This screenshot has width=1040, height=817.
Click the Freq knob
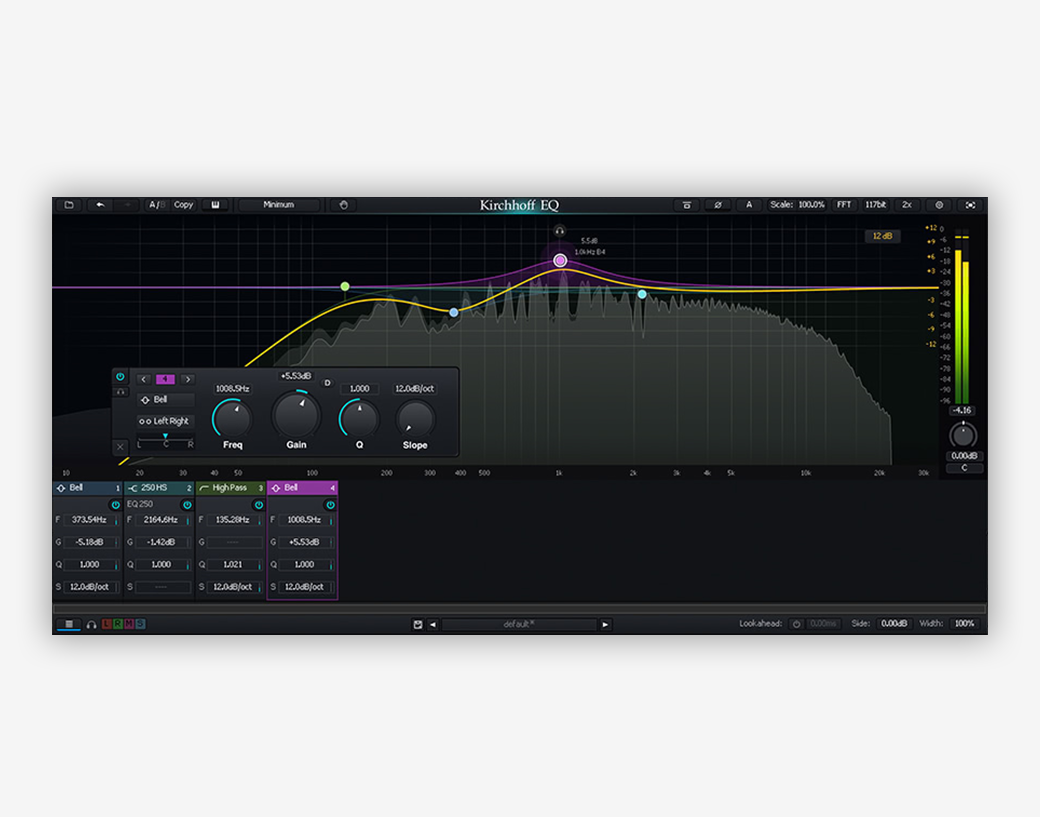click(x=232, y=418)
